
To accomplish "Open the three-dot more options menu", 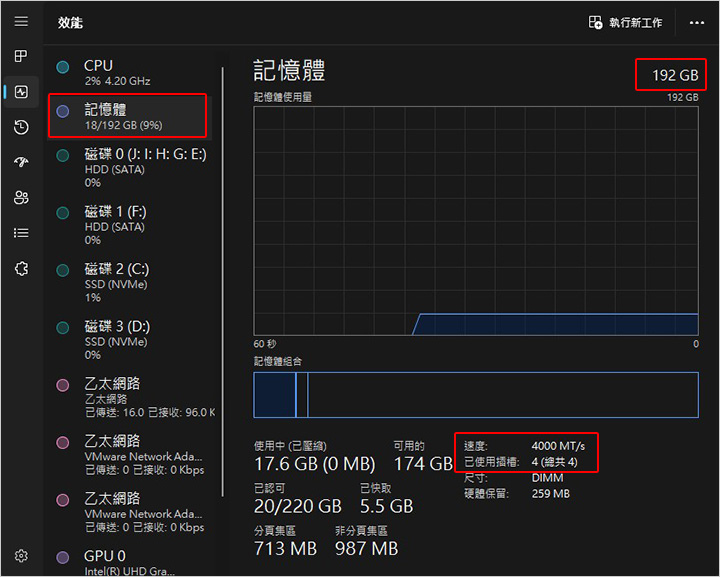I will 697,22.
